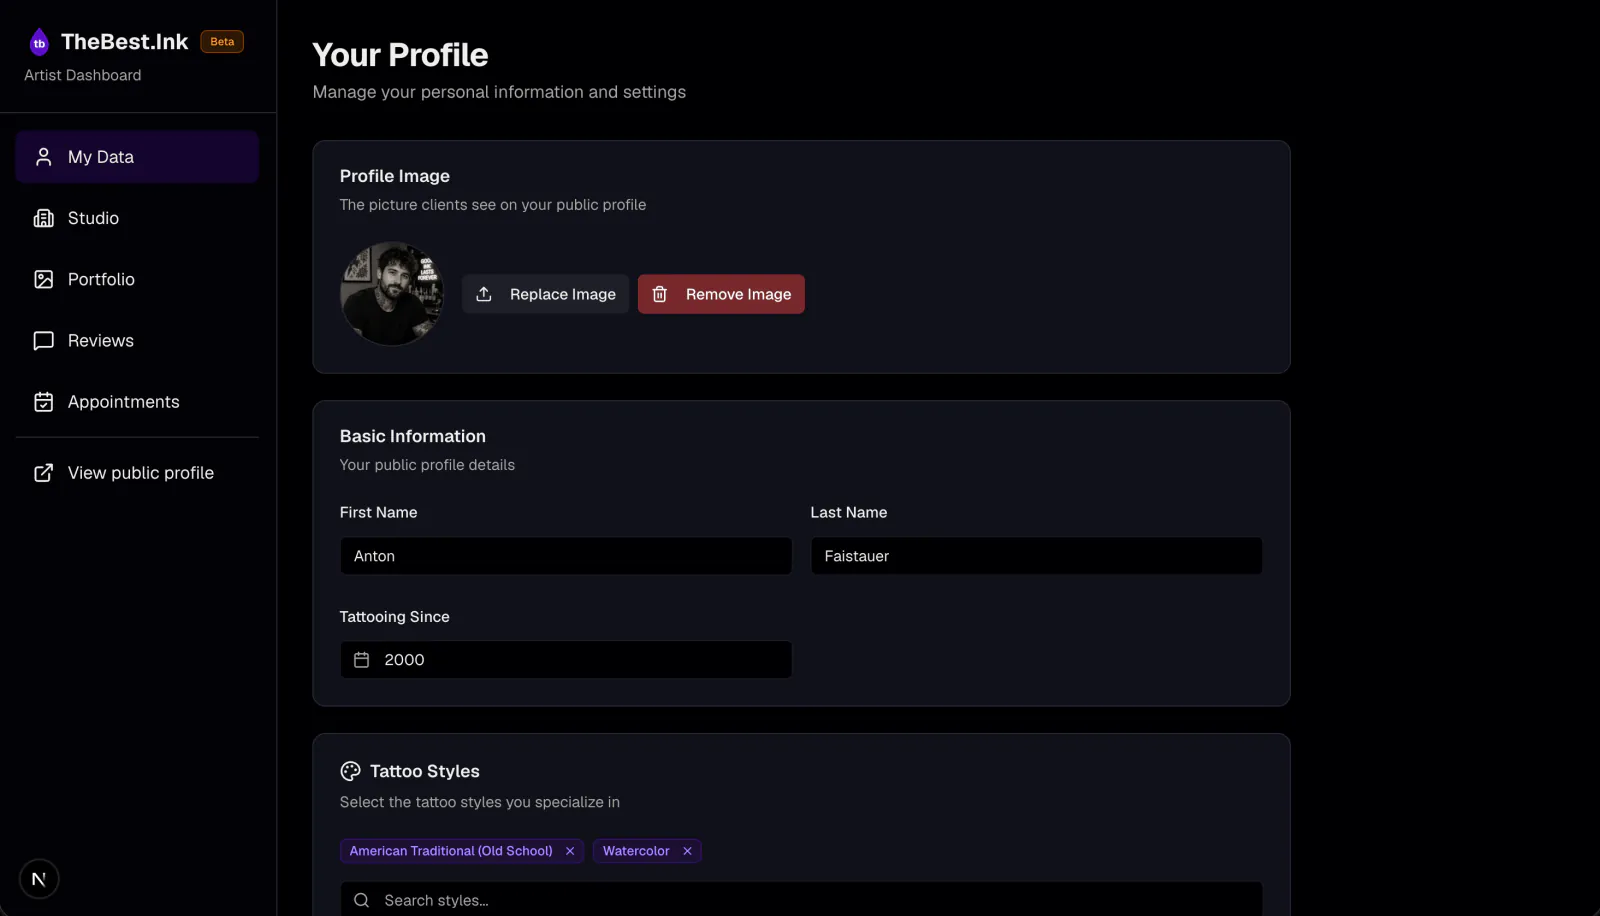Screen dimensions: 1600x916
Task: Remove the Watercolor style tag
Action: point(687,851)
